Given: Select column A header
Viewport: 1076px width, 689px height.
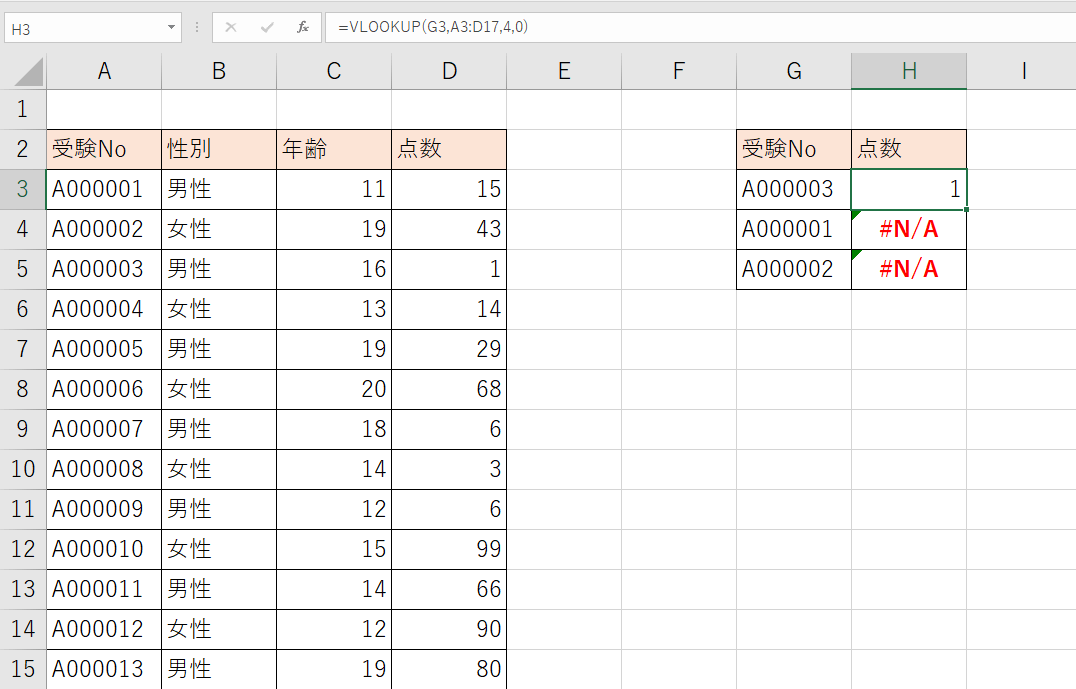Looking at the screenshot, I should click(x=104, y=71).
